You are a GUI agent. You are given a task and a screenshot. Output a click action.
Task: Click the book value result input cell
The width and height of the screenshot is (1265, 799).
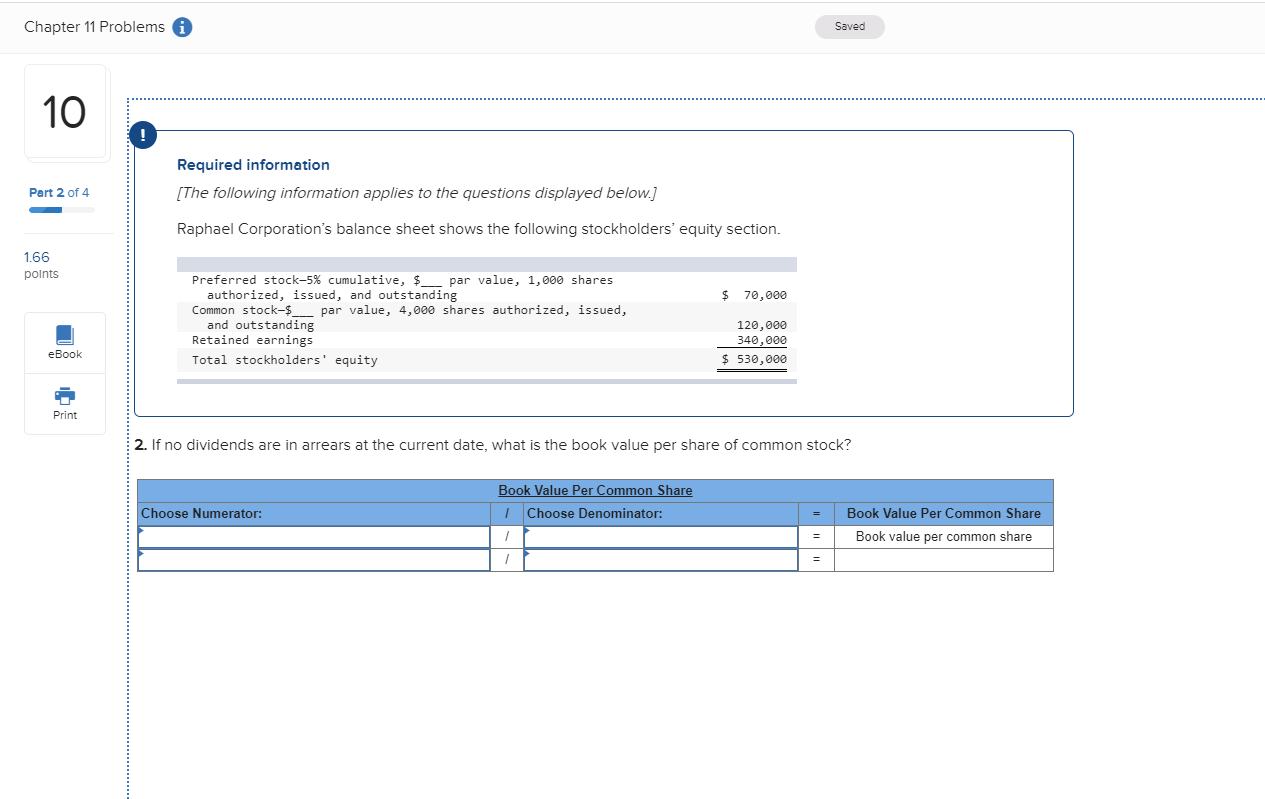tap(943, 560)
